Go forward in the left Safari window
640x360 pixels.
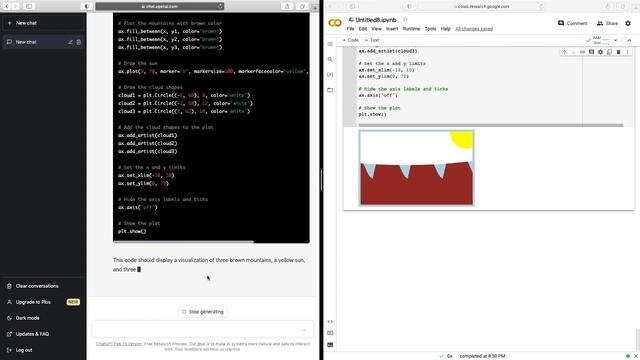[16, 6]
